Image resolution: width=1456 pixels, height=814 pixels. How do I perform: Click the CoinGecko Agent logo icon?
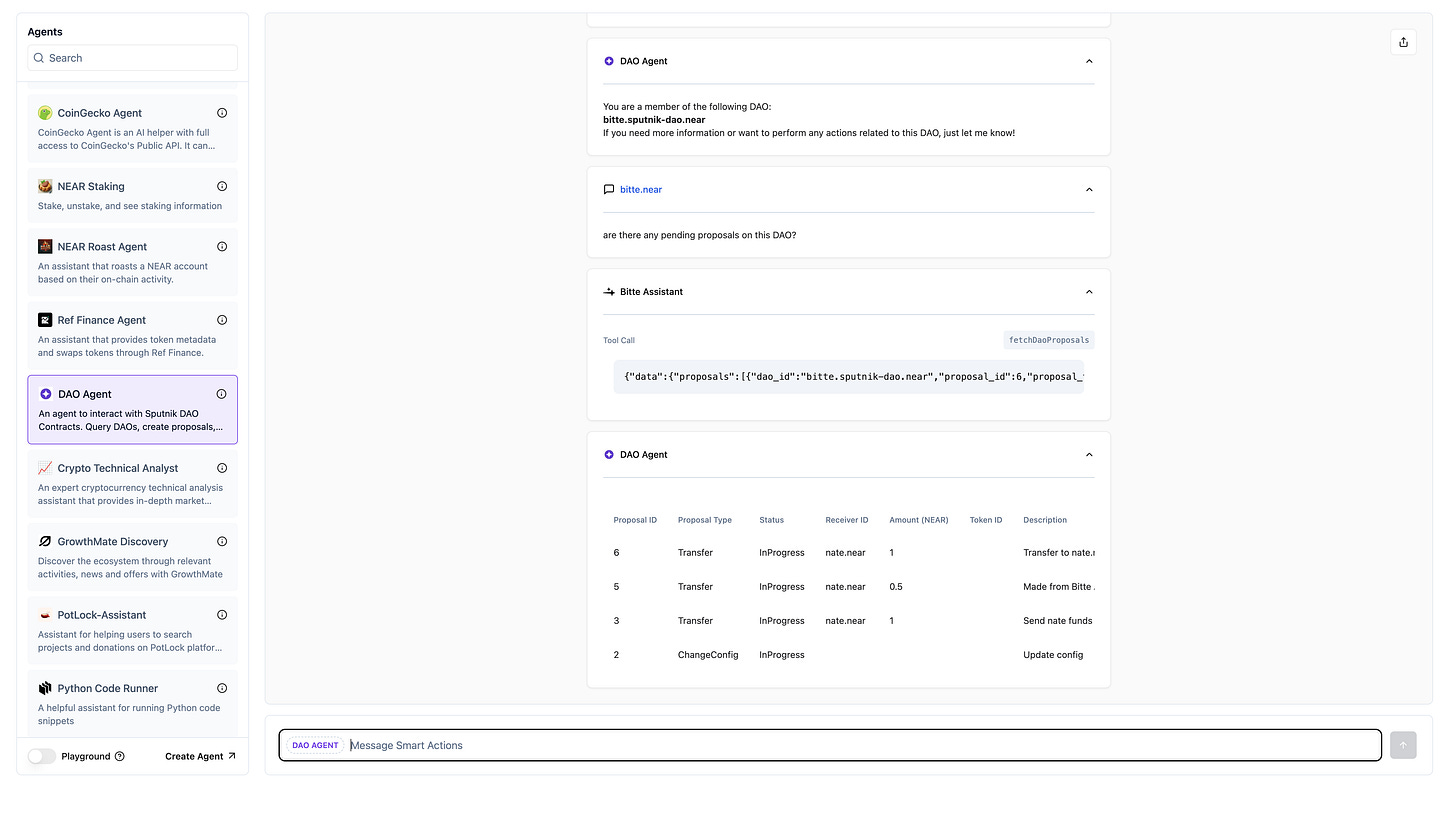[x=45, y=113]
